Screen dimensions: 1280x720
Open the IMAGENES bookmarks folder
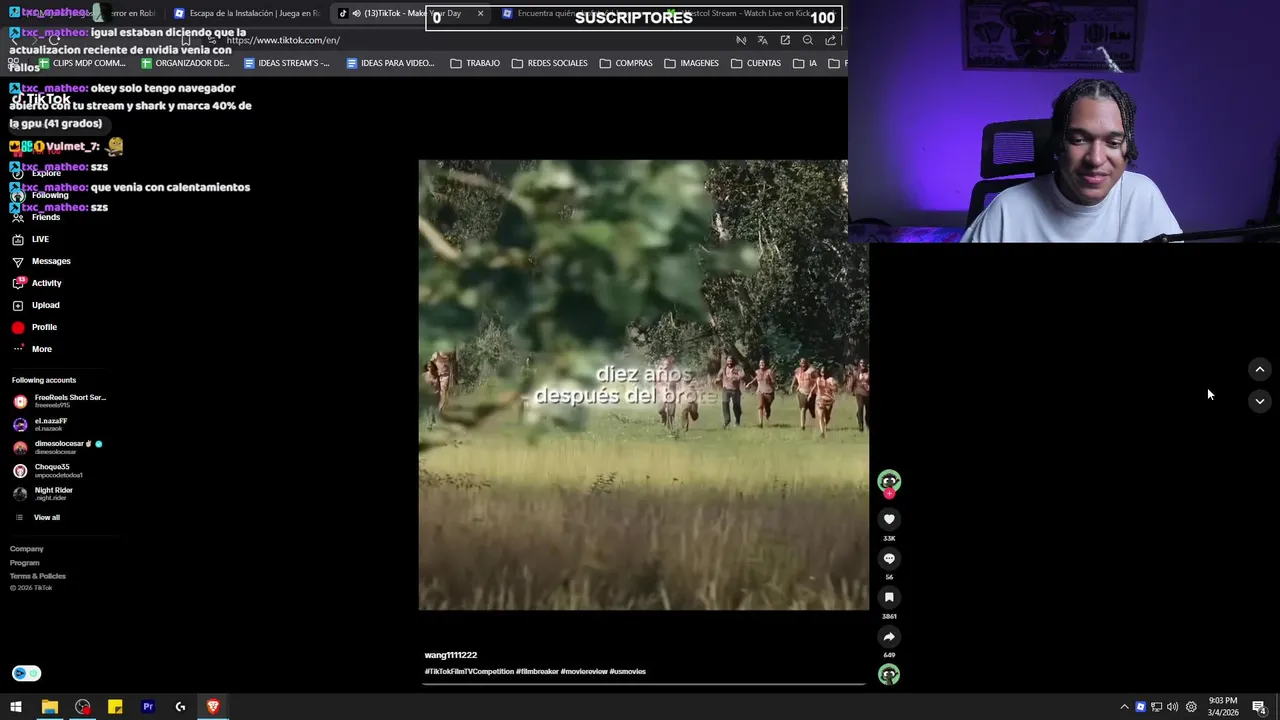pos(692,63)
